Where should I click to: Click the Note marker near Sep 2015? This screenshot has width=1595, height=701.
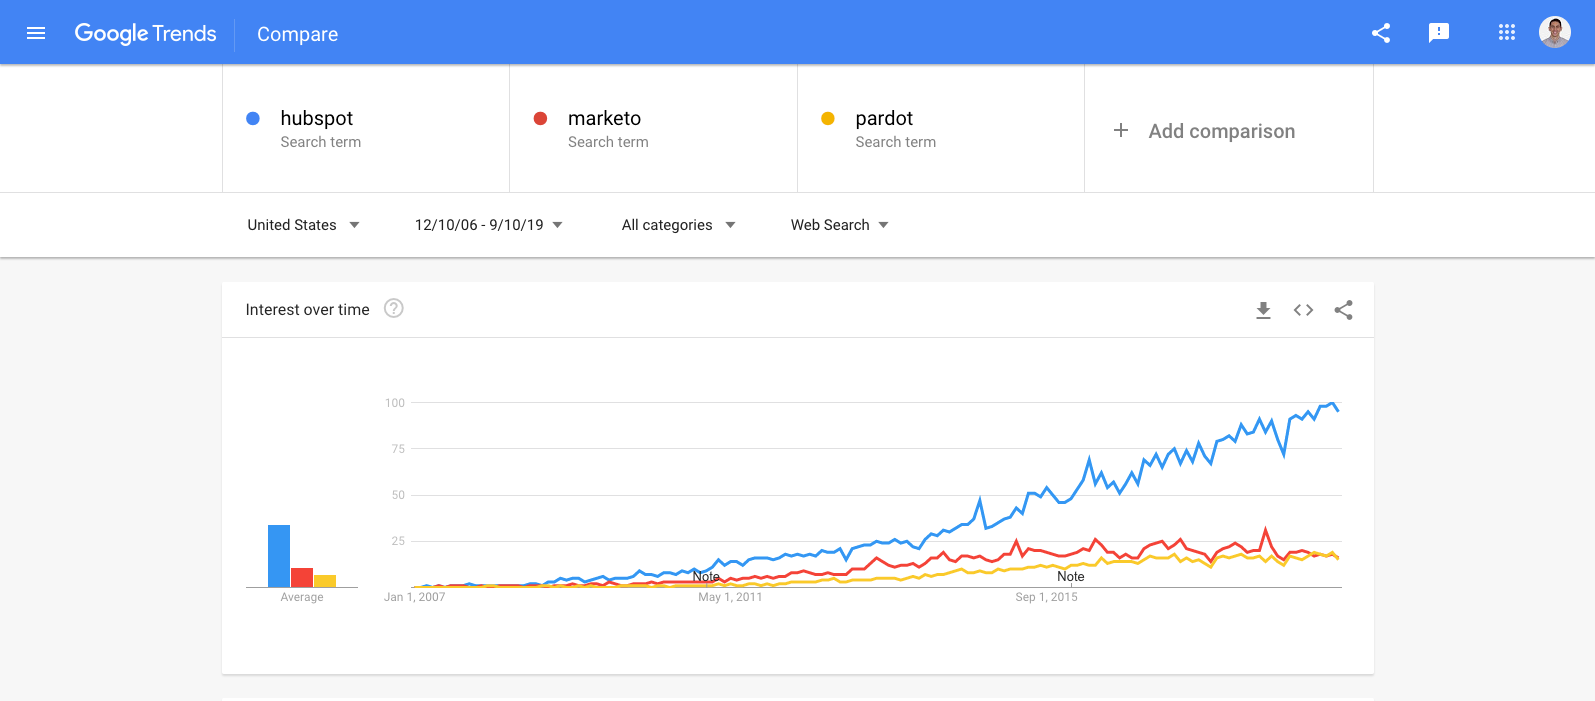[x=1070, y=577]
